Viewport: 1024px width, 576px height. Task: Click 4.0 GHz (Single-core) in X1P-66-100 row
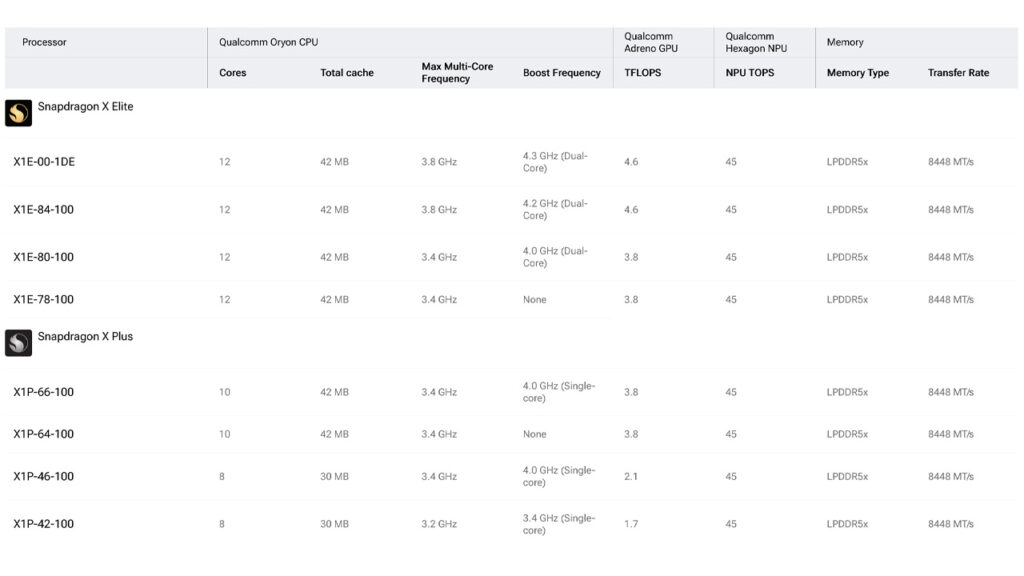559,392
